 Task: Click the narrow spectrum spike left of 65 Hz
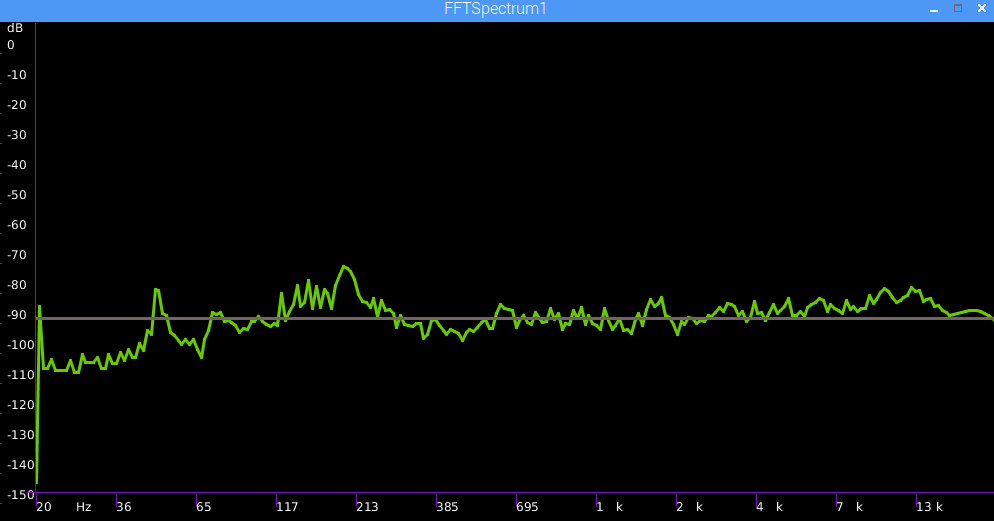[x=156, y=290]
